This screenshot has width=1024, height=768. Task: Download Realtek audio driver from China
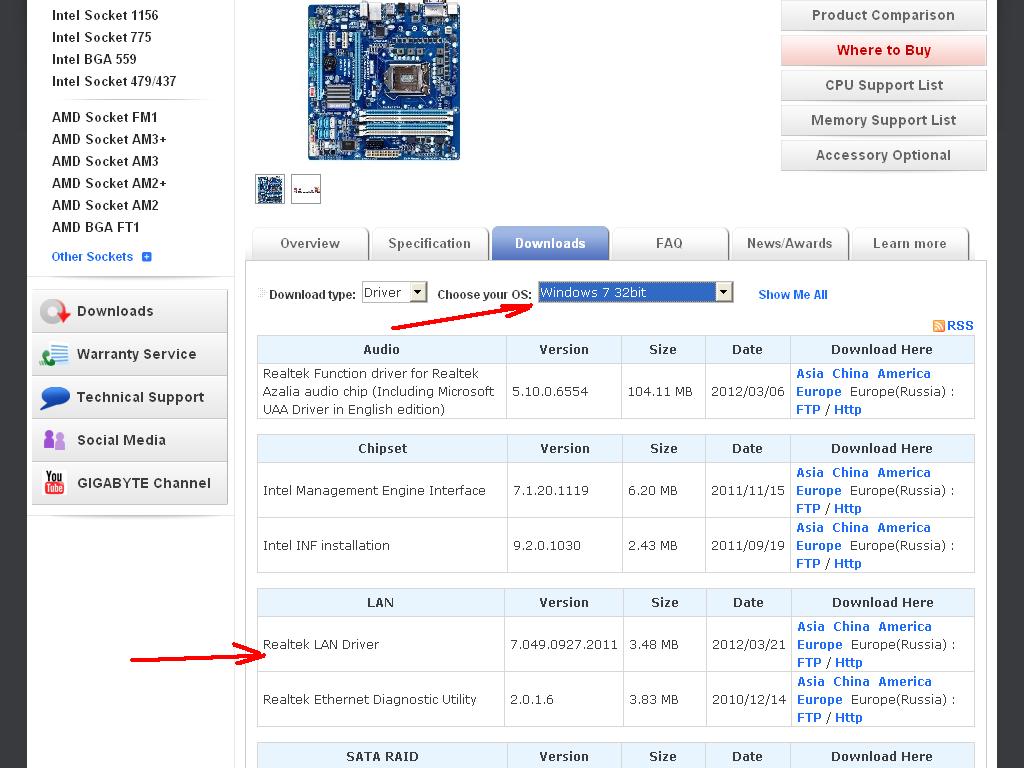[850, 374]
